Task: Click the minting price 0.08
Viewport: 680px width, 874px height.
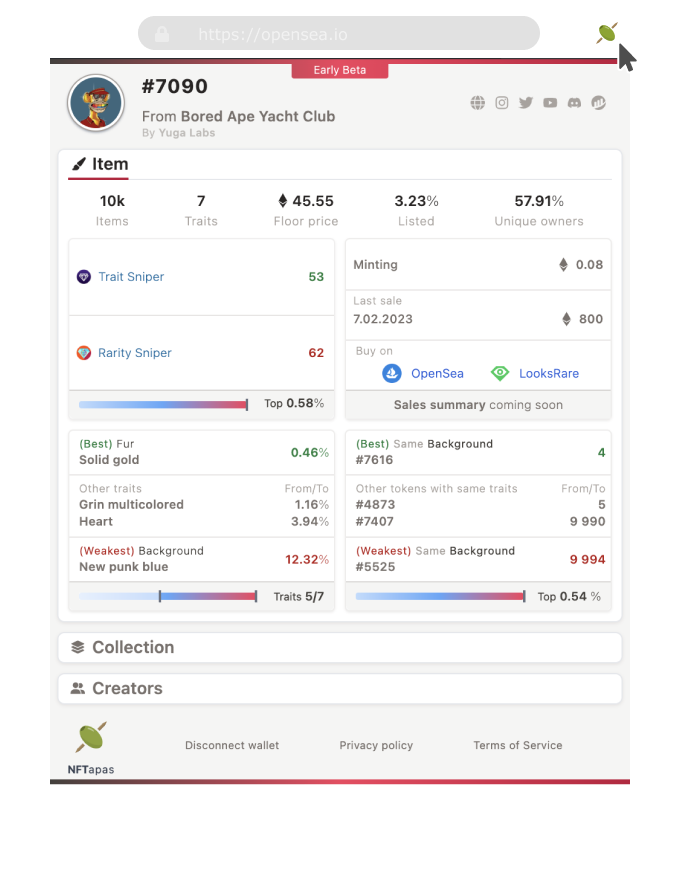Action: point(589,264)
